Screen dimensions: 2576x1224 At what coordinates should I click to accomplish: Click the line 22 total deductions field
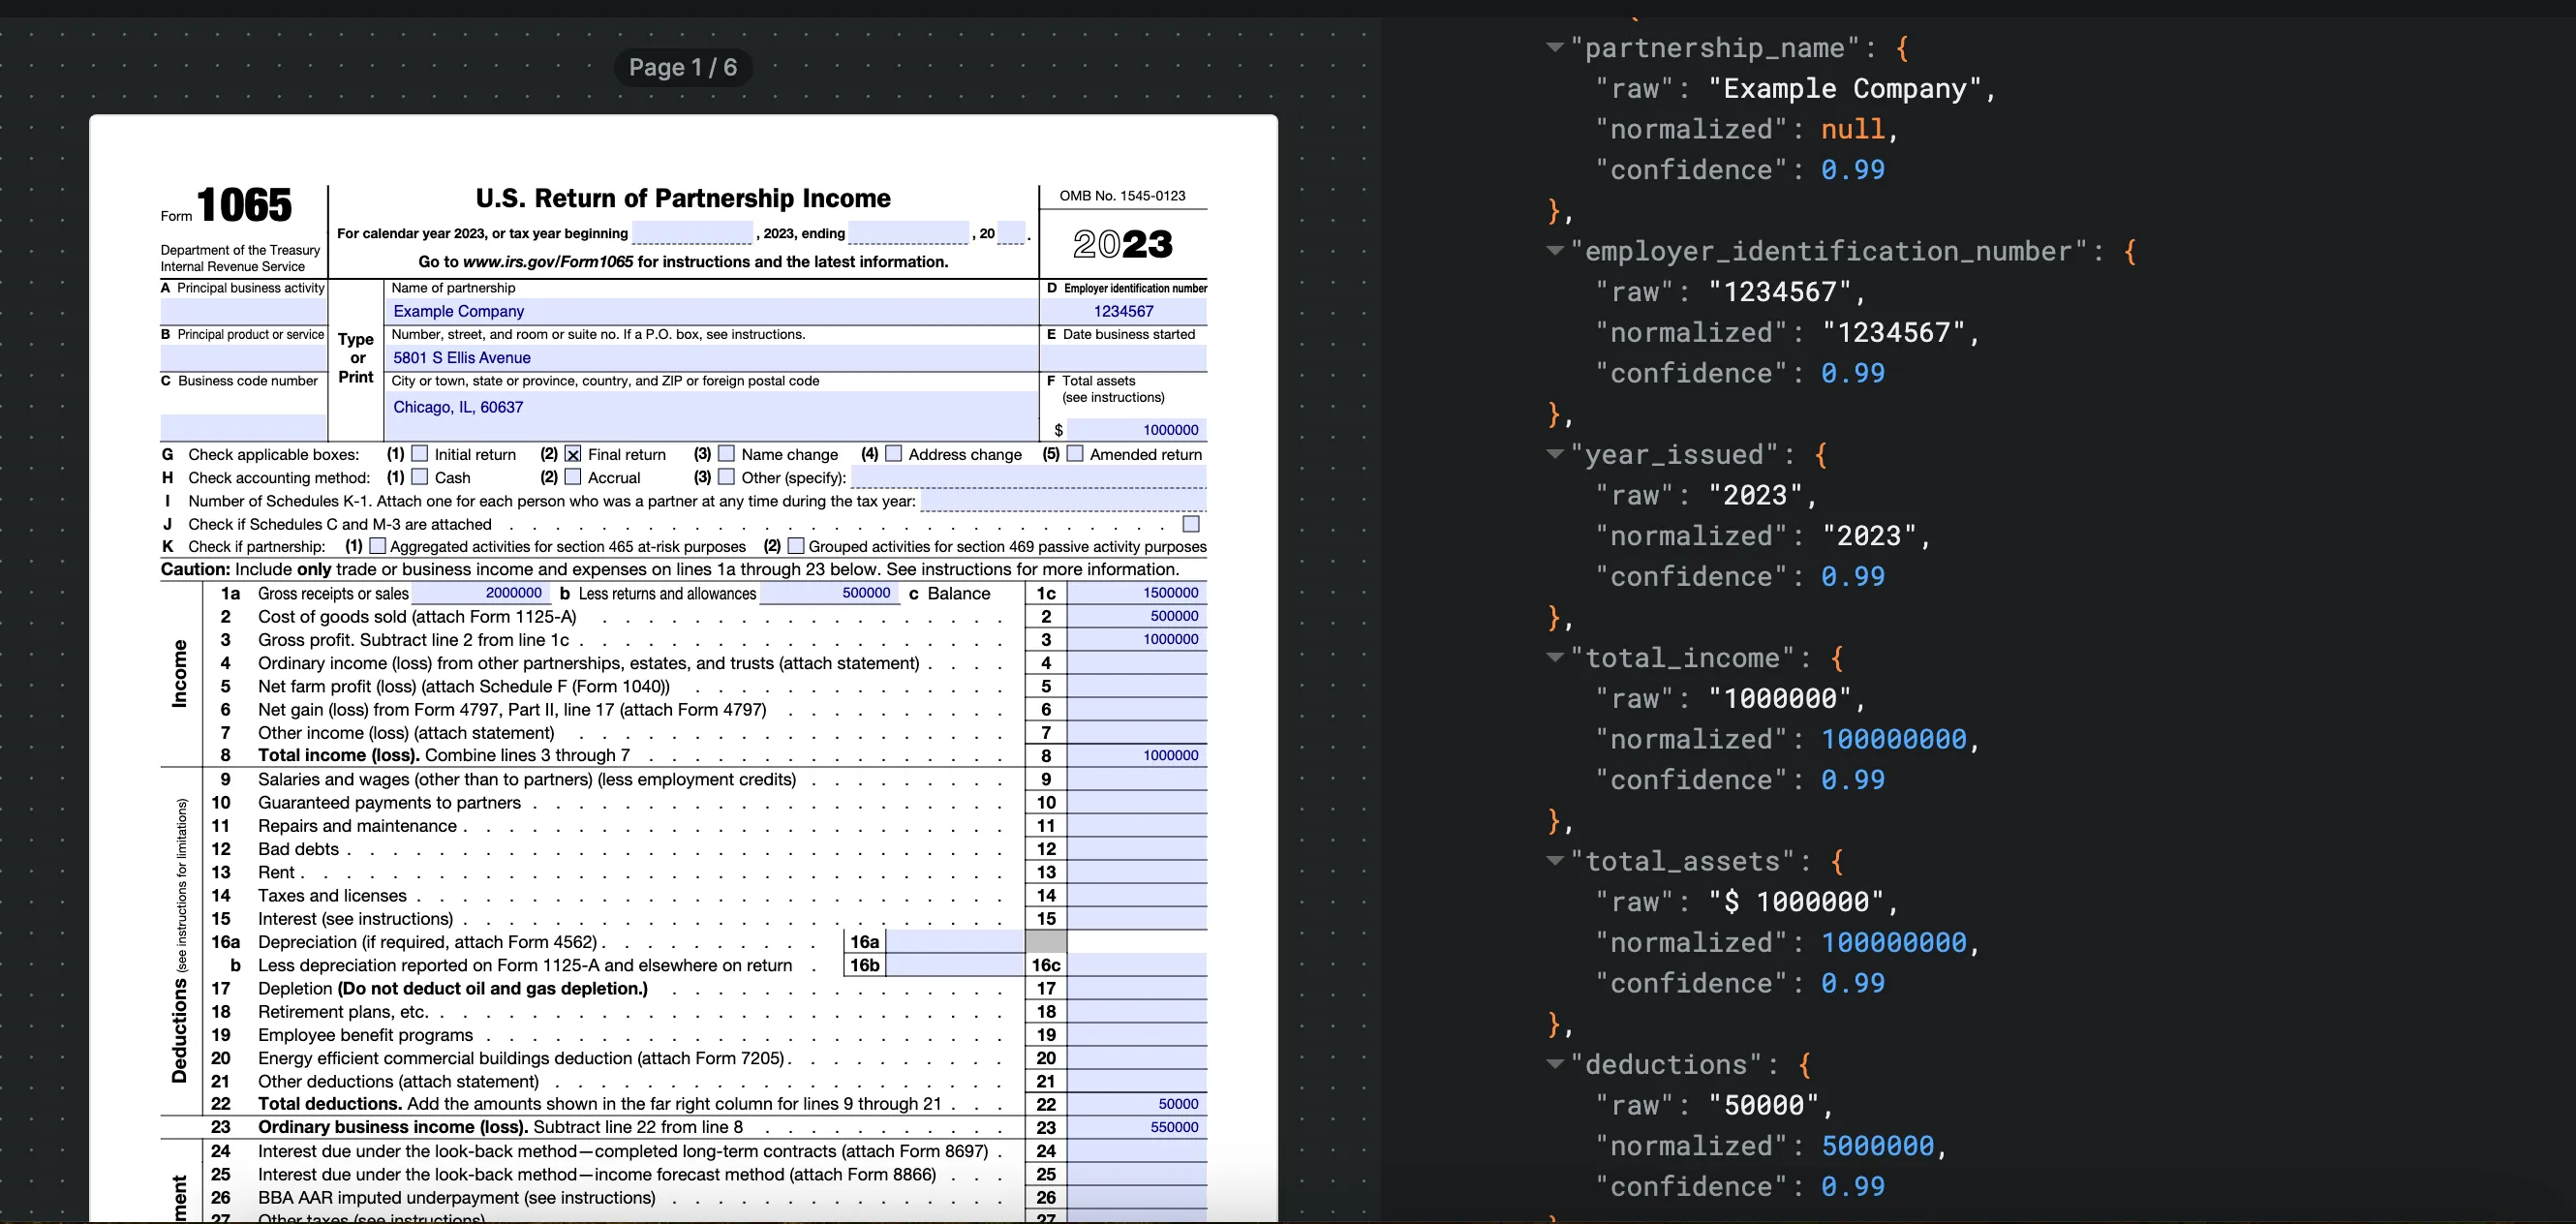point(1136,1104)
